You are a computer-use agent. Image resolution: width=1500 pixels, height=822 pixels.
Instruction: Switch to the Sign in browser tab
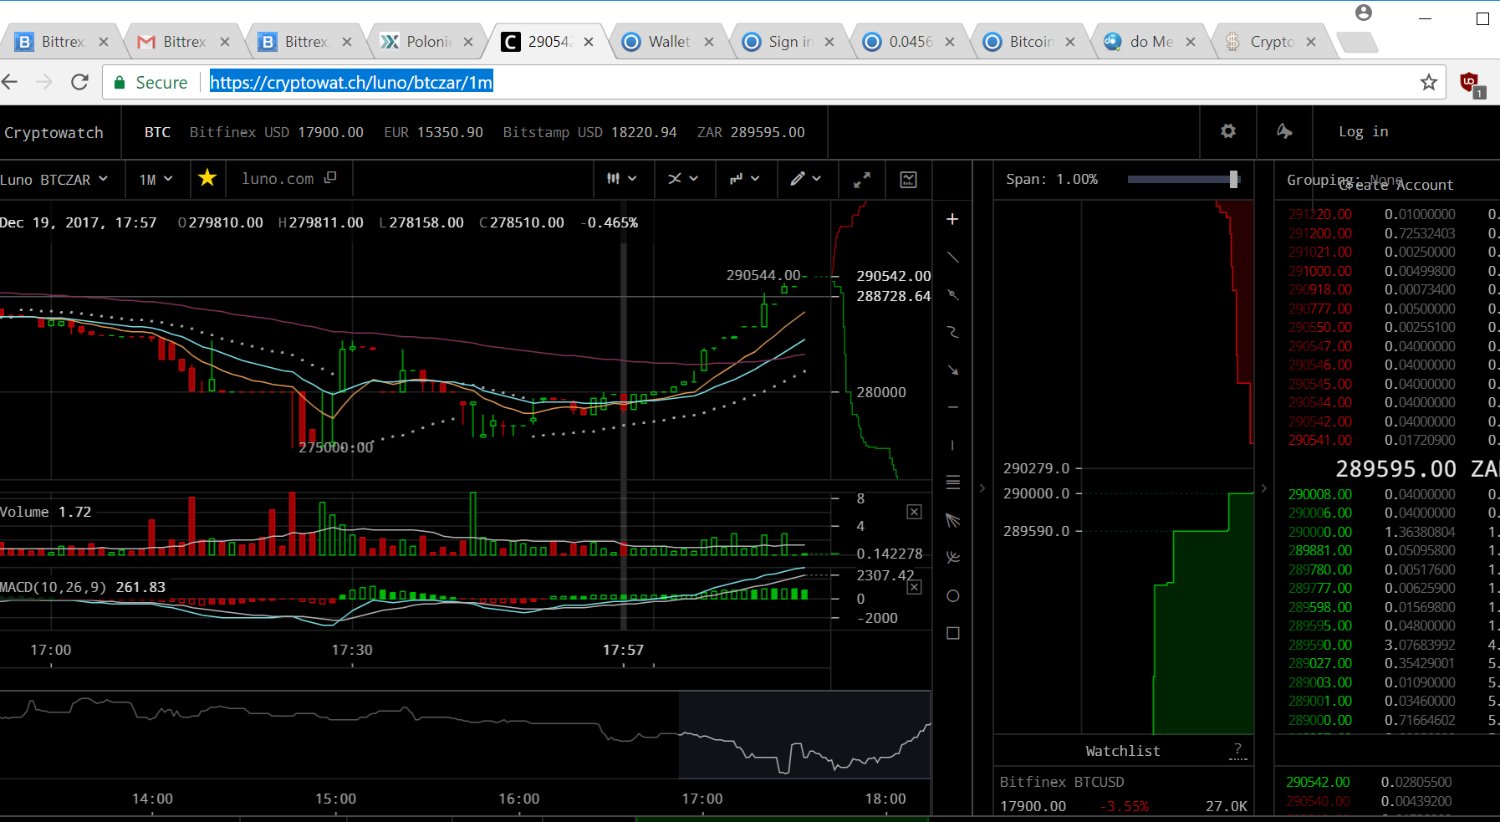(x=789, y=42)
